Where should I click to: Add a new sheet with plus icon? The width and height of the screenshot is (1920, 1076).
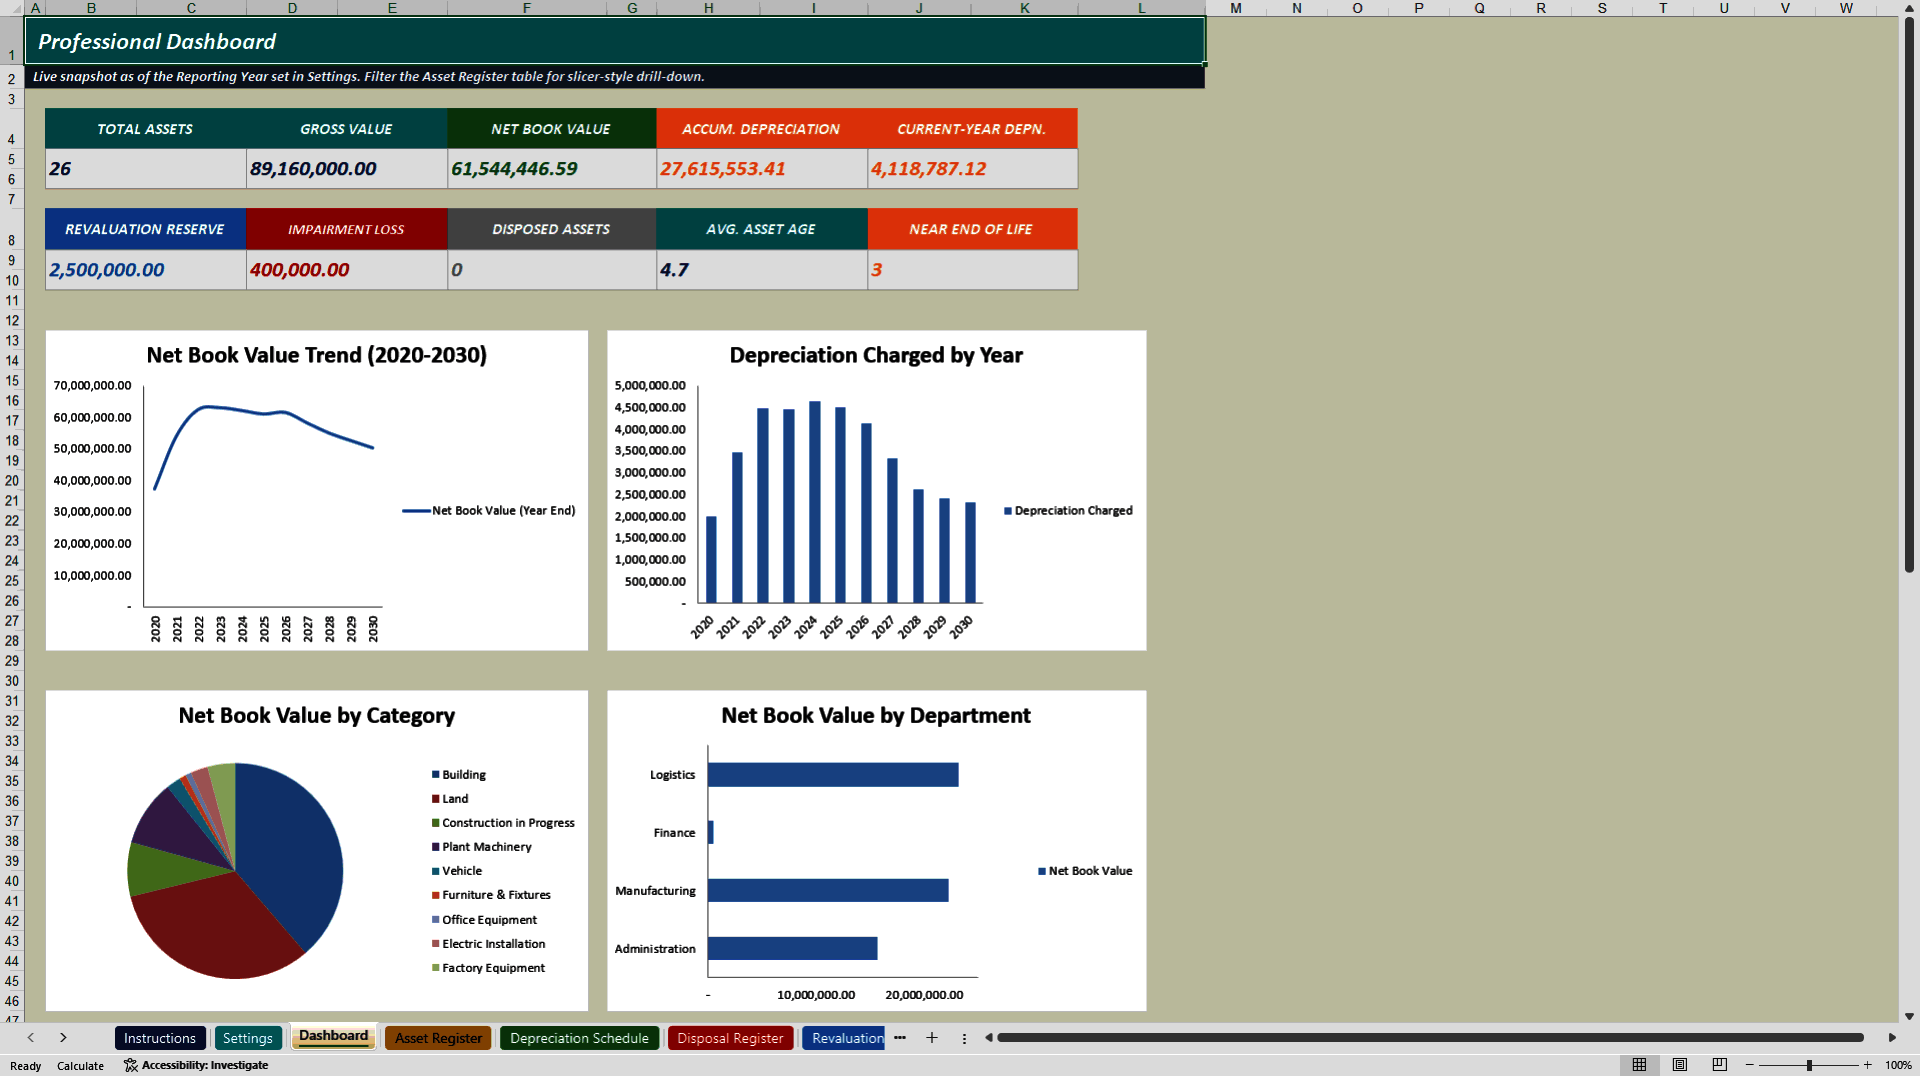click(932, 1038)
